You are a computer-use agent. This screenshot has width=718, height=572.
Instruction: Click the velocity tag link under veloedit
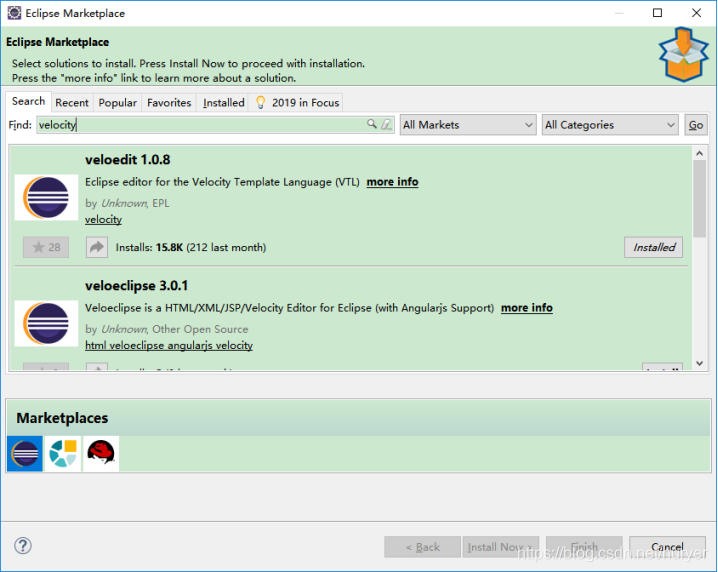point(103,219)
